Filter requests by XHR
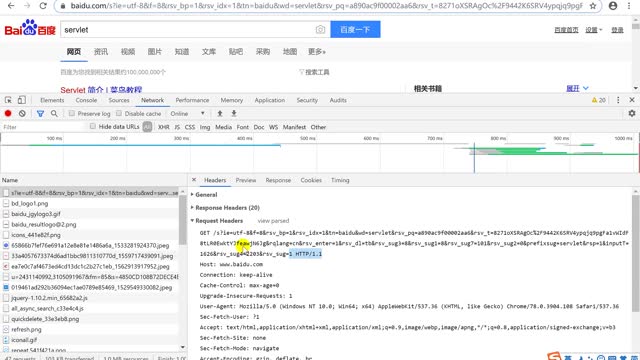Image resolution: width=640 pixels, height=360 pixels. point(164,127)
